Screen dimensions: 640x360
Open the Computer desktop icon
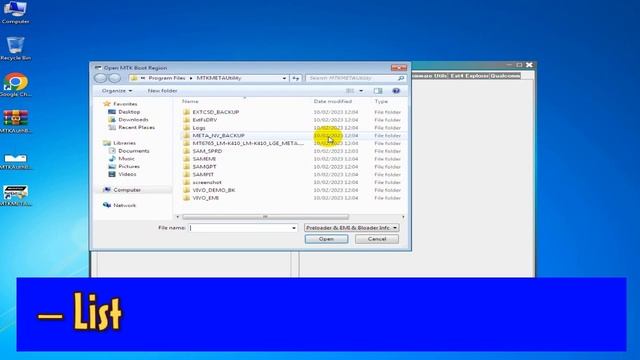click(16, 12)
